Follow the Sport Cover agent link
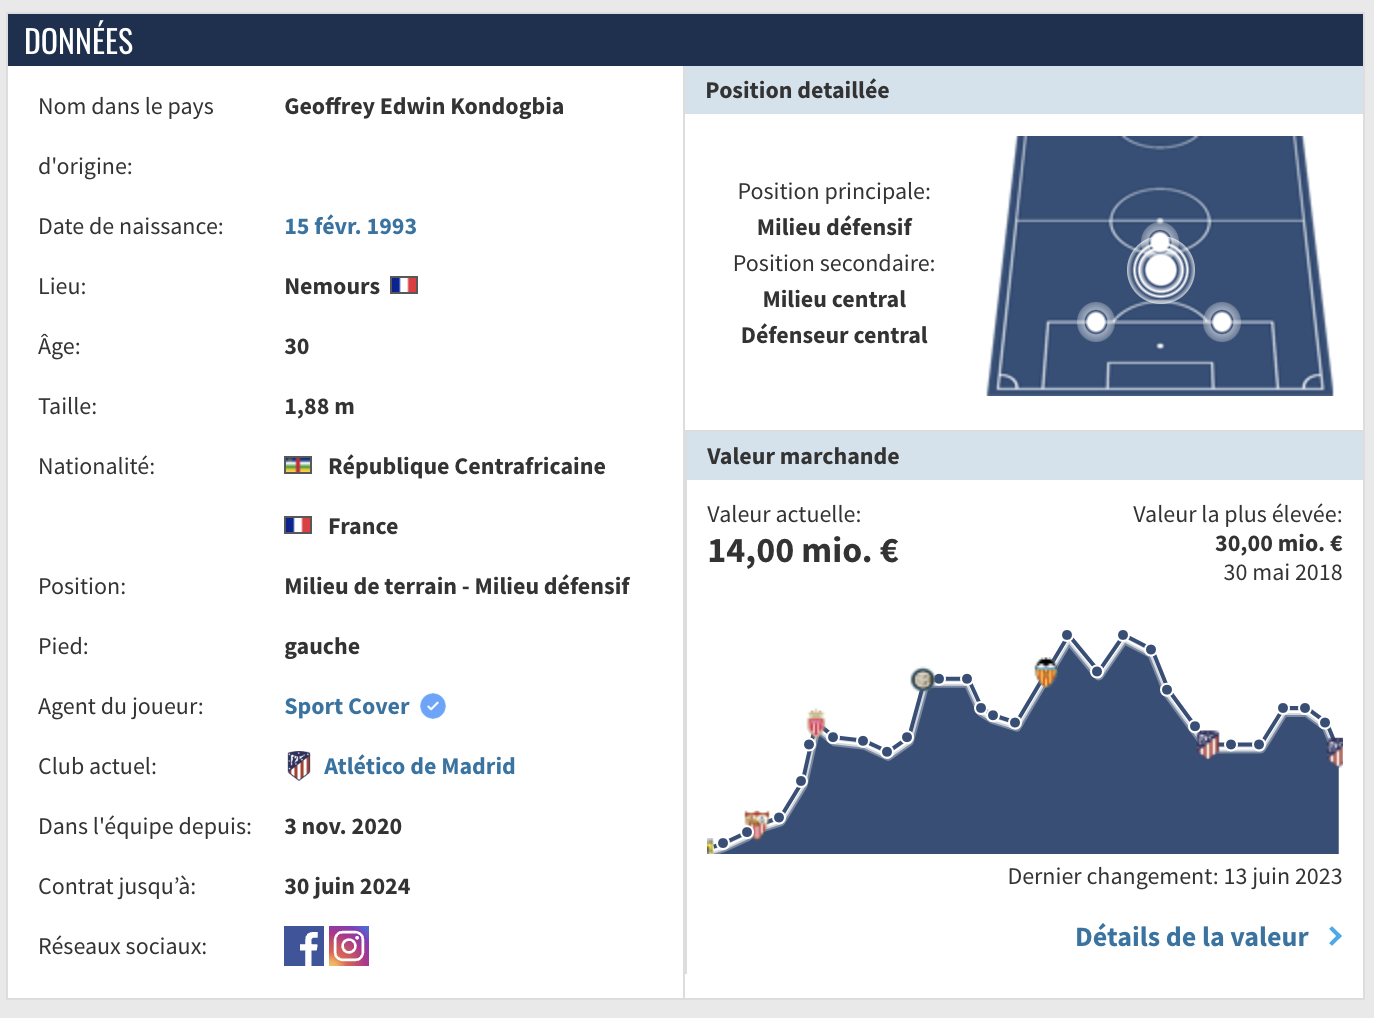Viewport: 1374px width, 1018px height. point(347,706)
